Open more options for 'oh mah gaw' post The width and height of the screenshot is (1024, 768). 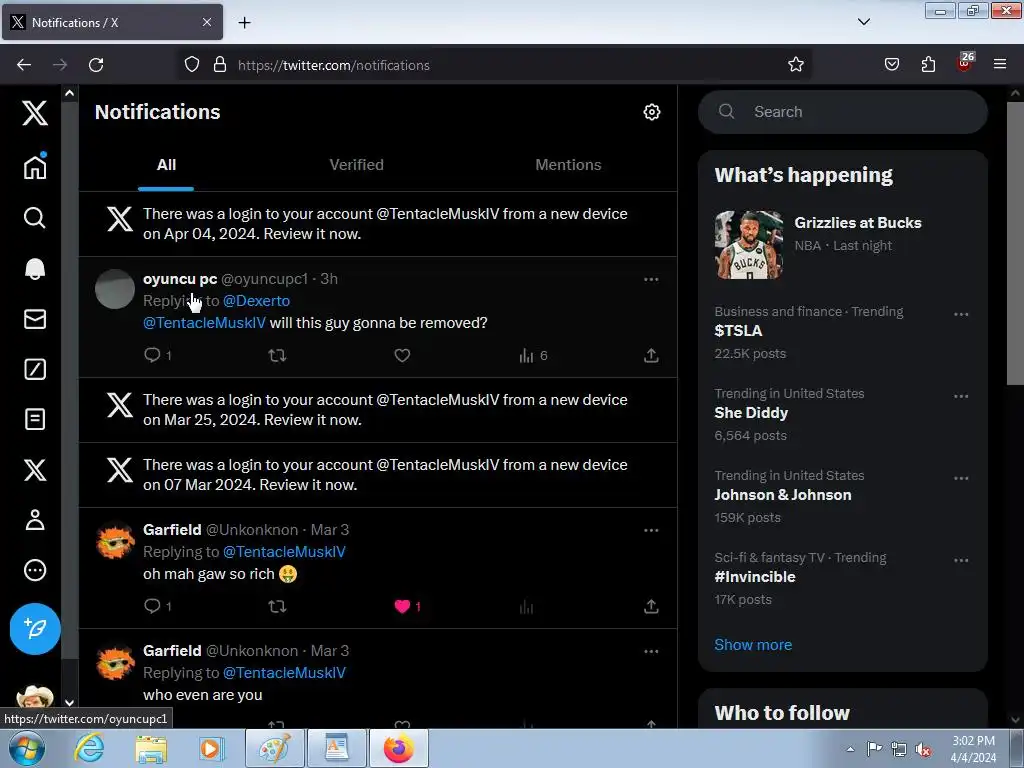coord(651,530)
